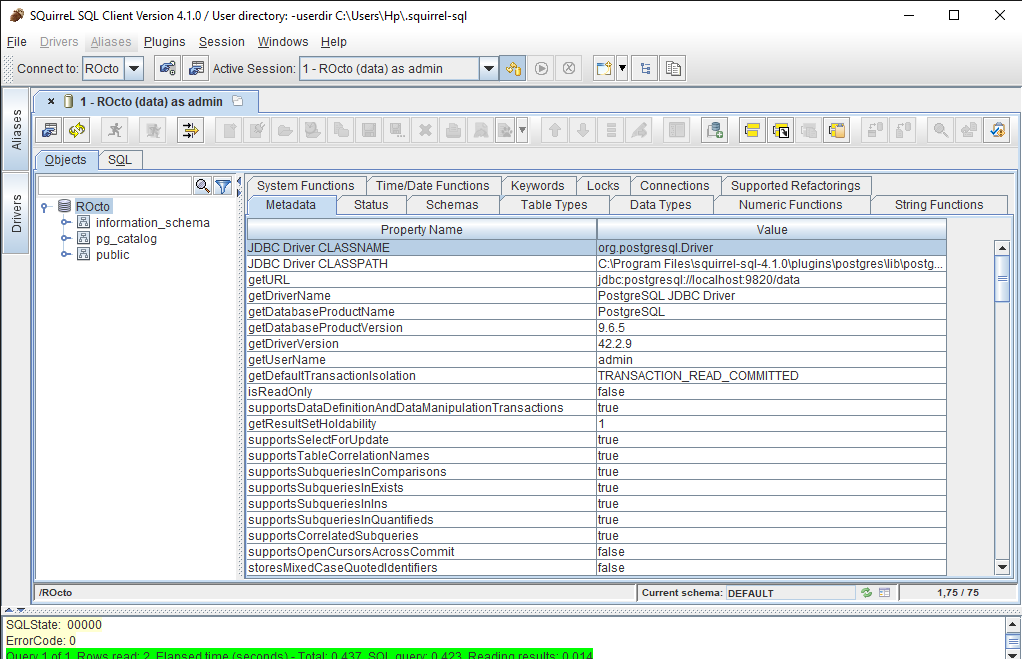
Task: Click the yellow arrows icon beside Active Session
Action: click(513, 69)
